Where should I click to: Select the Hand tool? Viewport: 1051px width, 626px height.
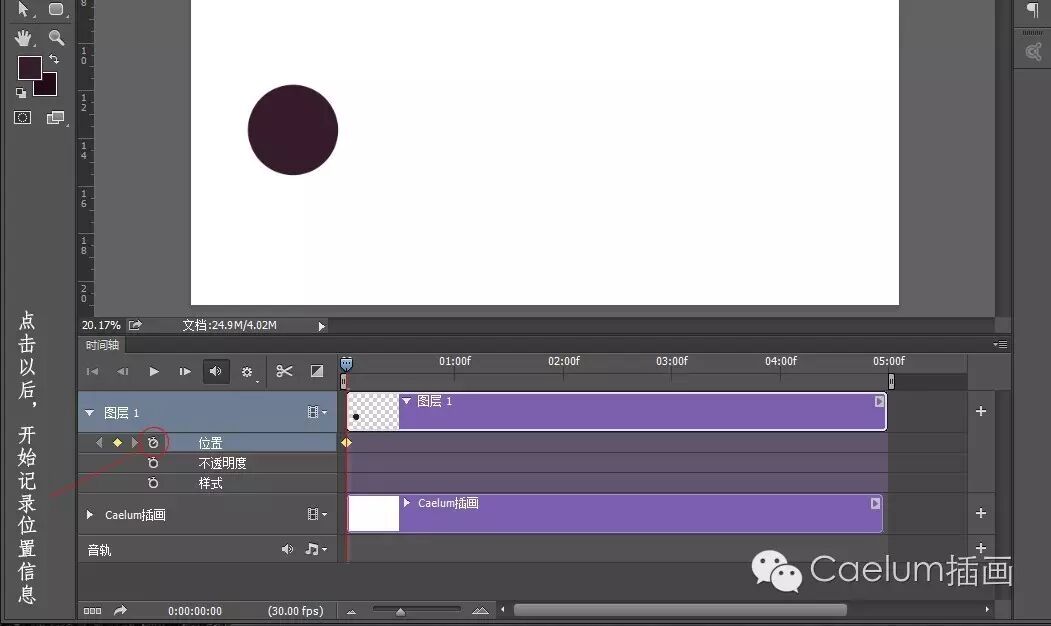click(24, 38)
